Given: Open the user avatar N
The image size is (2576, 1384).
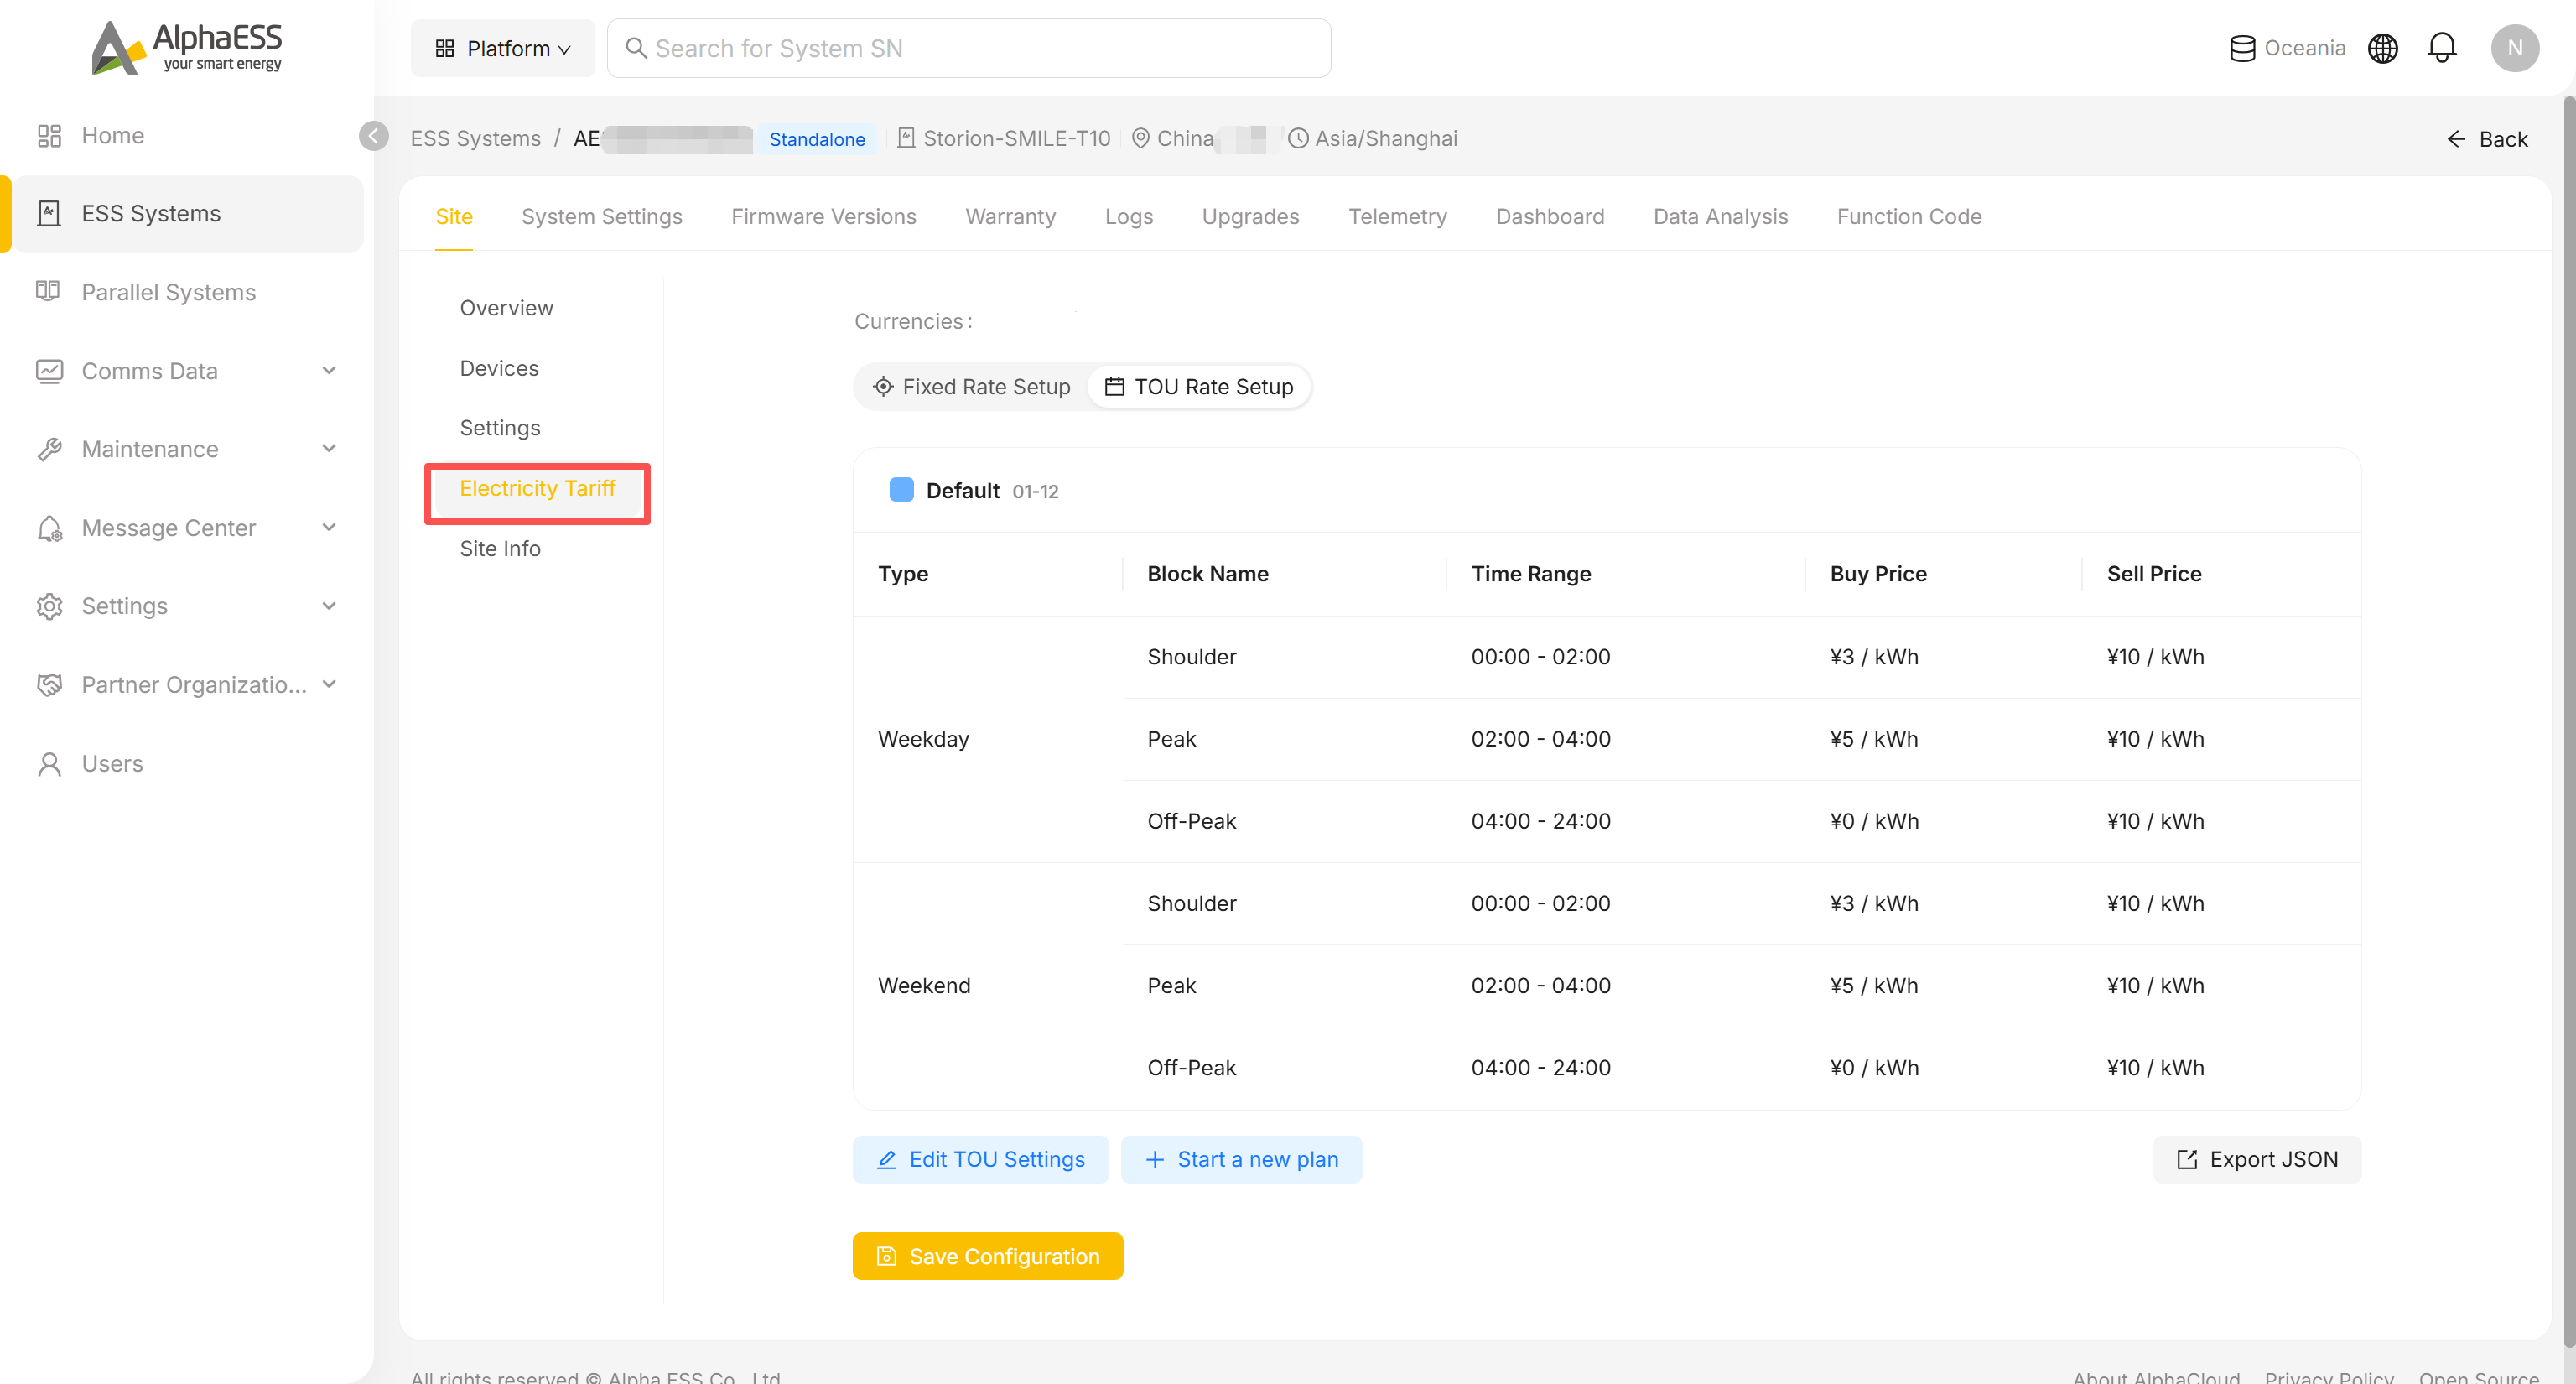Looking at the screenshot, I should point(2514,48).
